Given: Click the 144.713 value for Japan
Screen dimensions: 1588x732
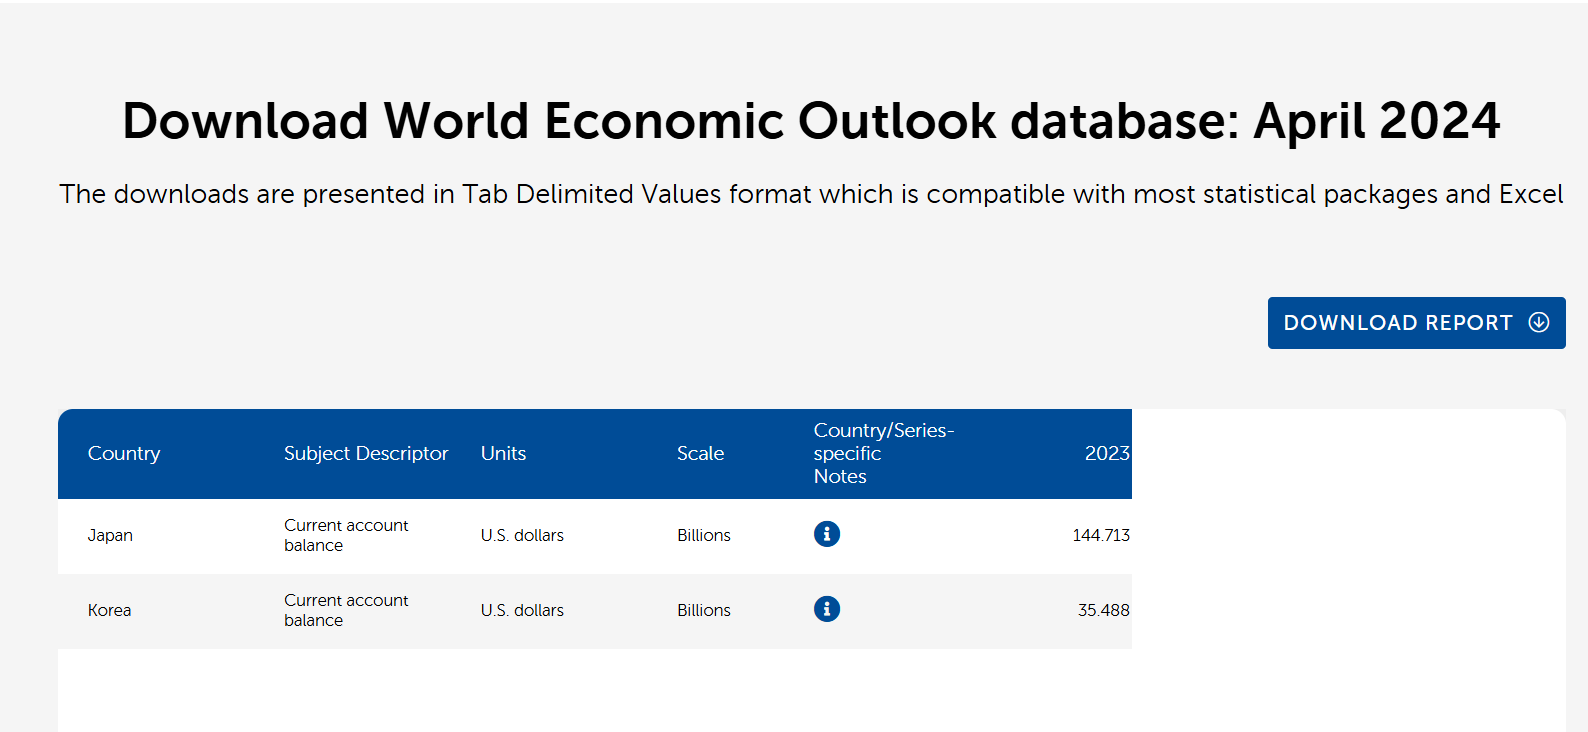Looking at the screenshot, I should coord(1100,535).
